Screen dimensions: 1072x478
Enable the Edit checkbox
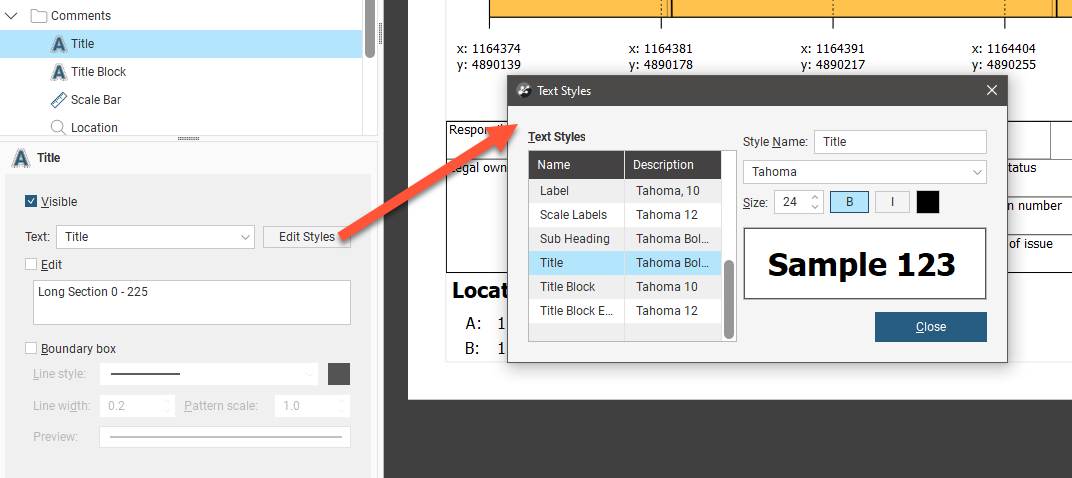(32, 265)
